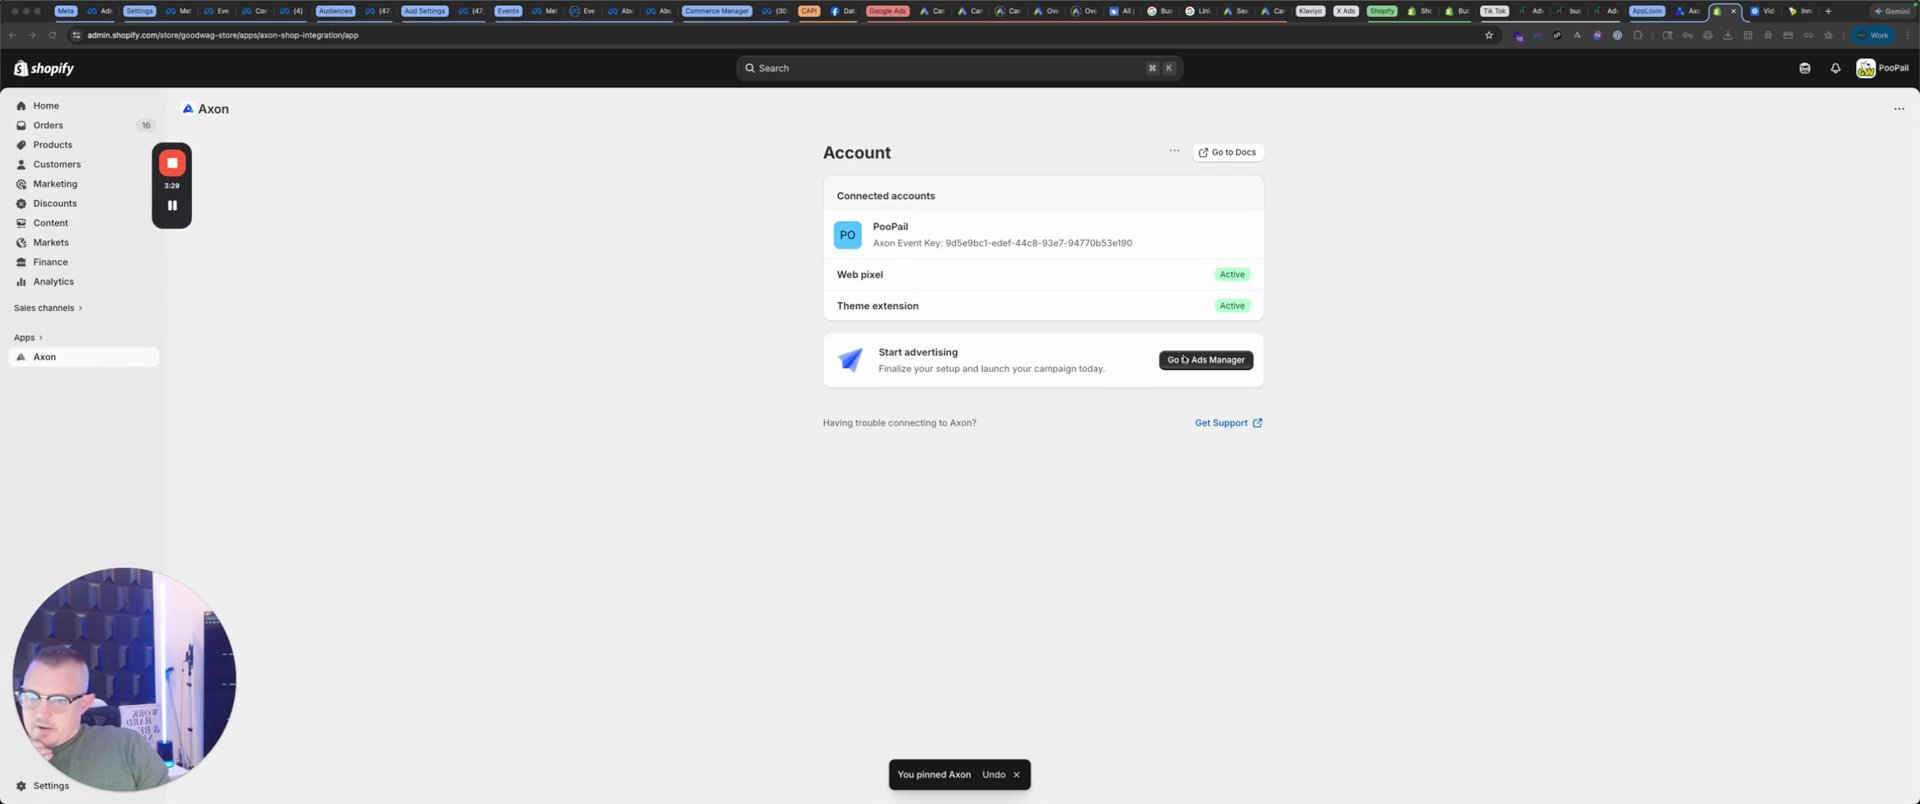Open a new browser tab
Screen dimensions: 1920x804
pyautogui.click(x=1828, y=11)
